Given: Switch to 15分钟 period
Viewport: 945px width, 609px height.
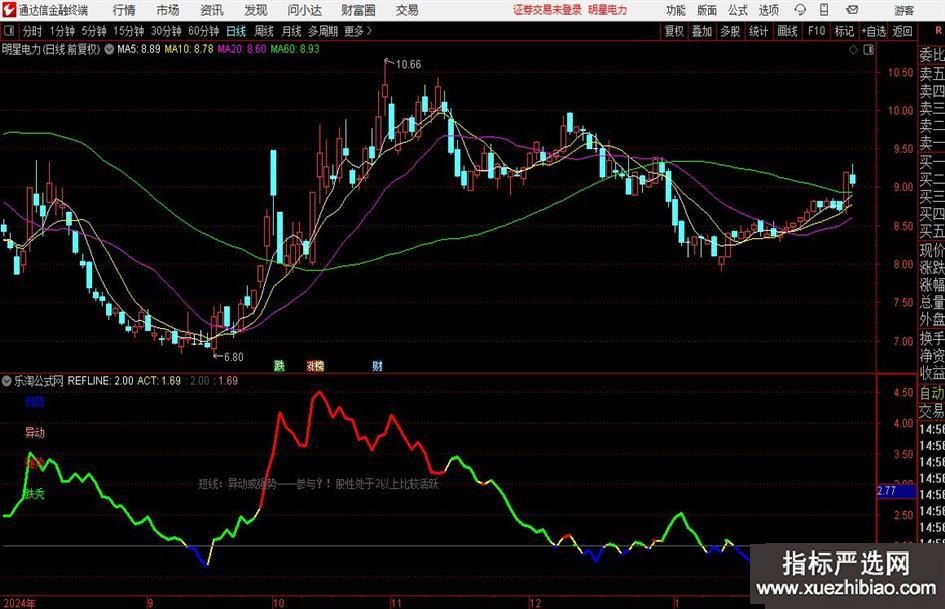Looking at the screenshot, I should (x=129, y=31).
